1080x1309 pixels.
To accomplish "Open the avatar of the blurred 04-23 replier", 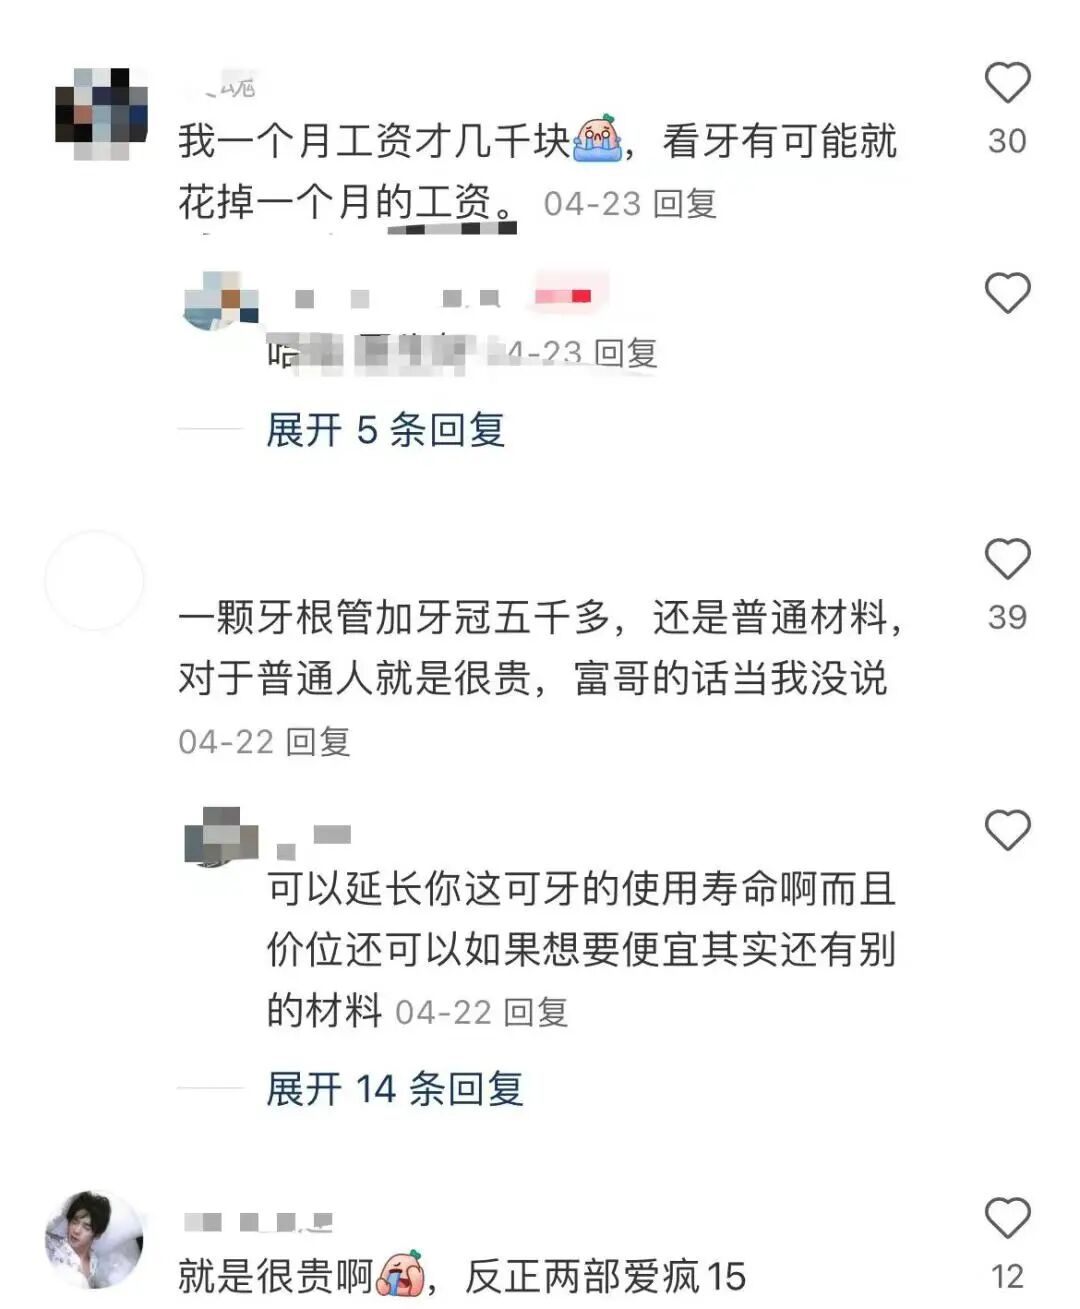I will point(221,299).
